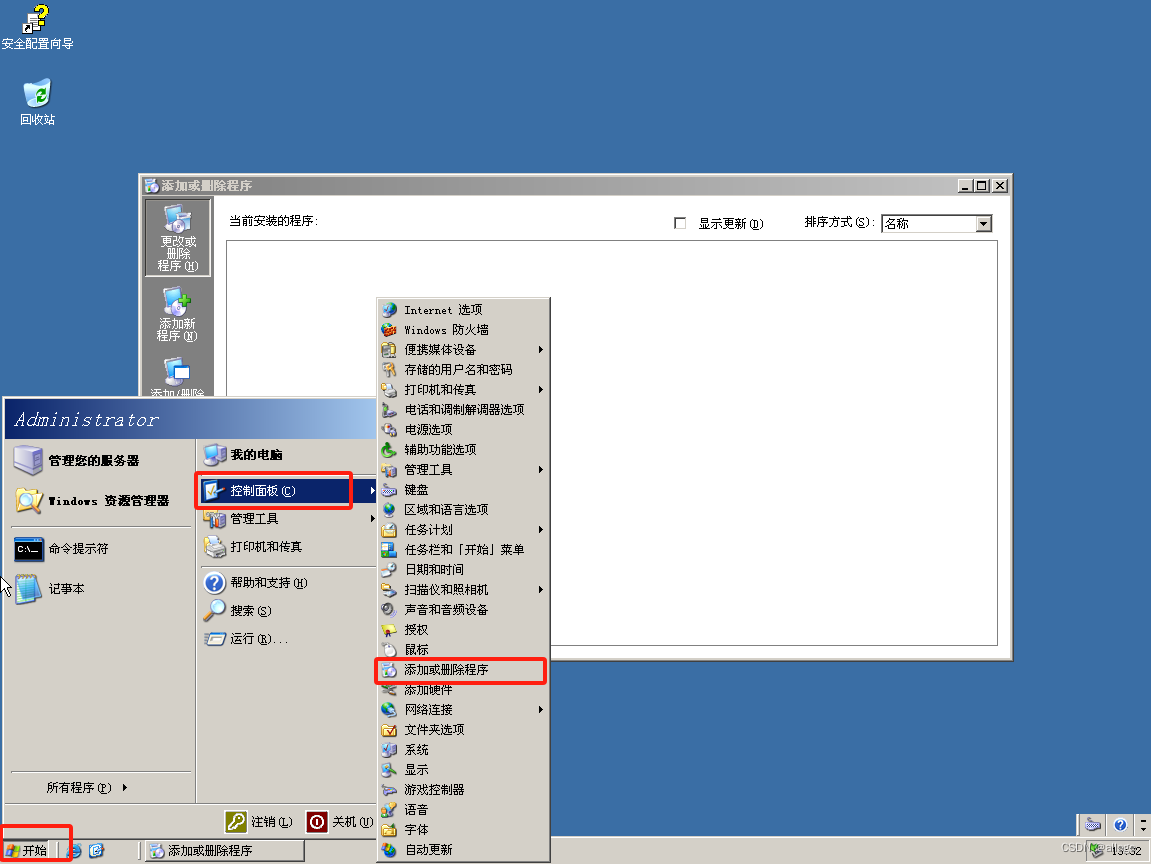The width and height of the screenshot is (1151, 864).
Task: Click 添加或删除程序 taskbar button
Action: click(x=225, y=851)
